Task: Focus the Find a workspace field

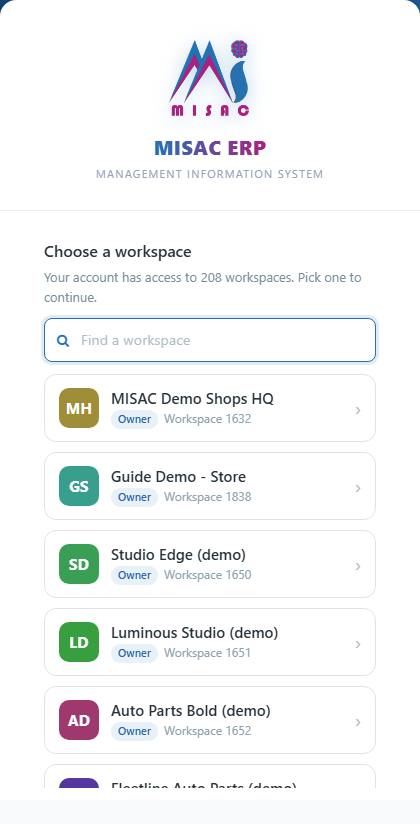Action: 210,340
